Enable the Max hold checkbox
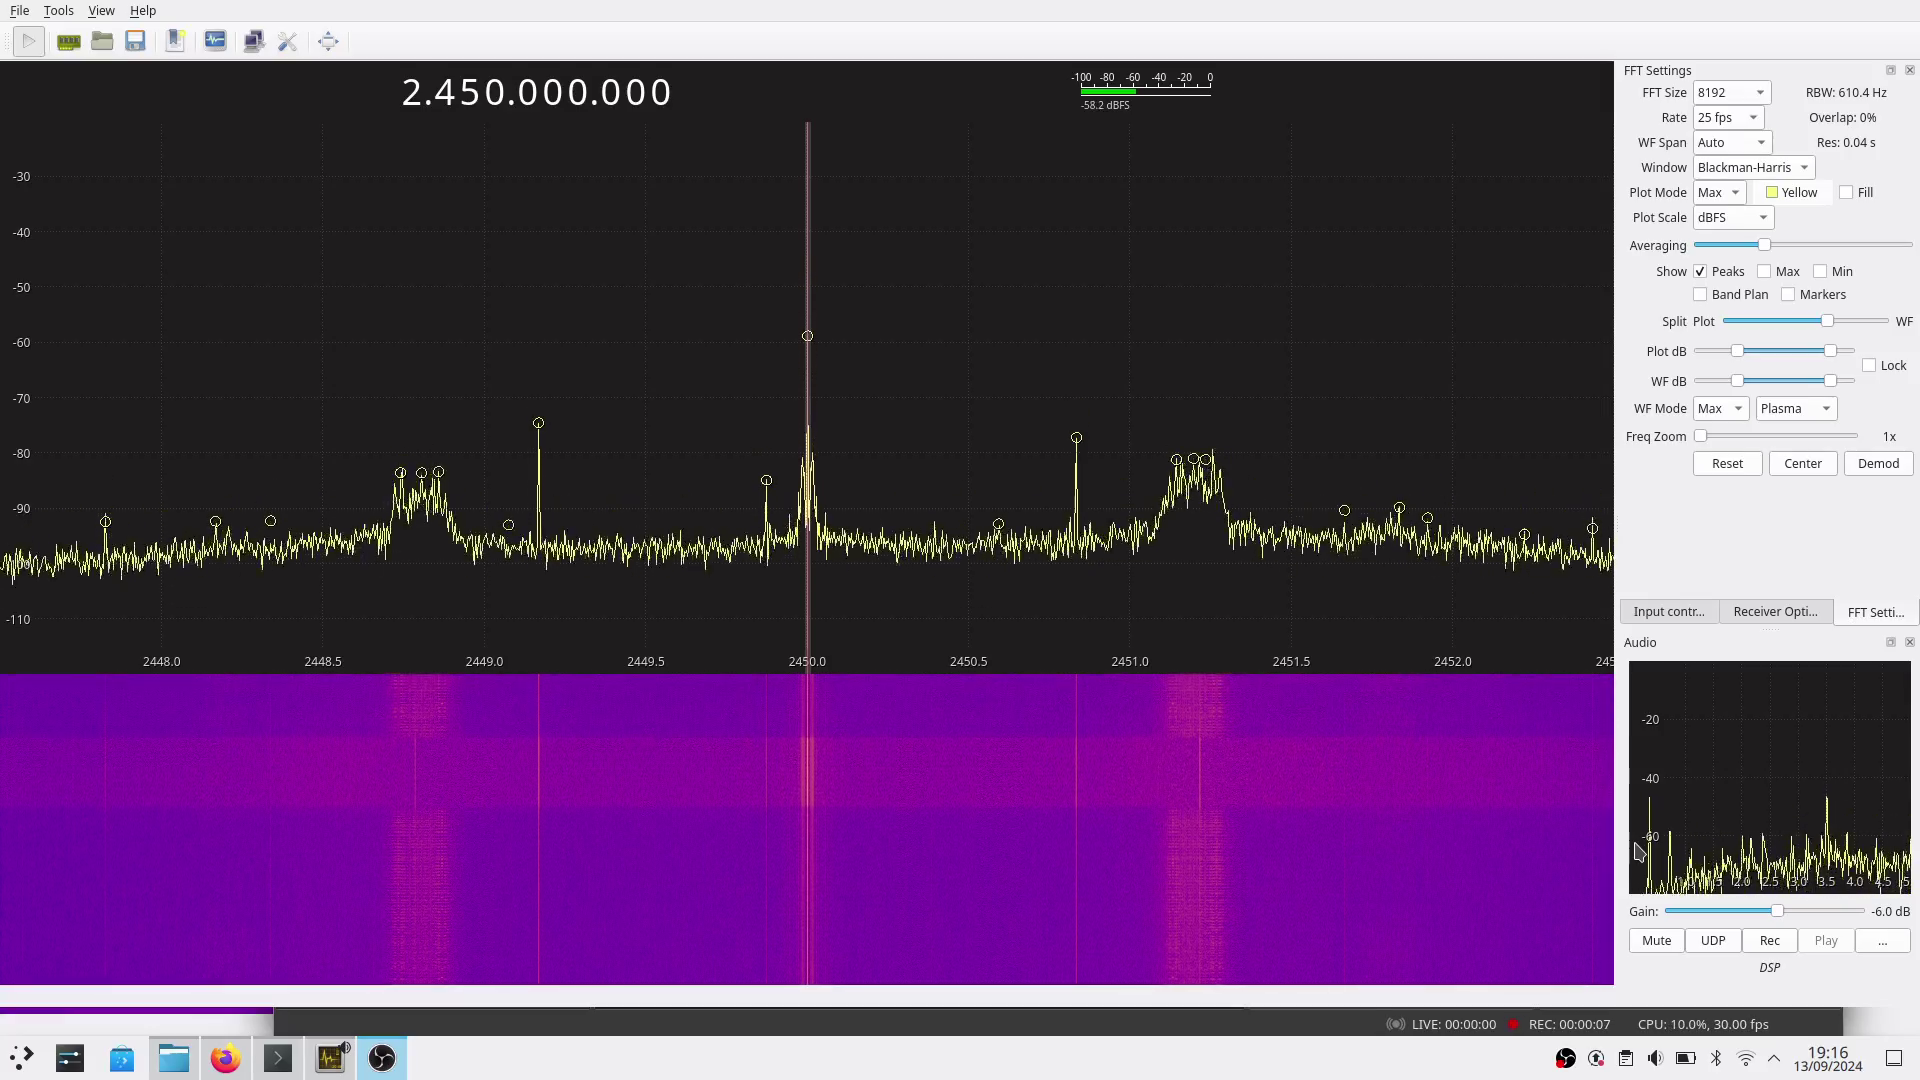This screenshot has height=1080, width=1920. 1764,272
